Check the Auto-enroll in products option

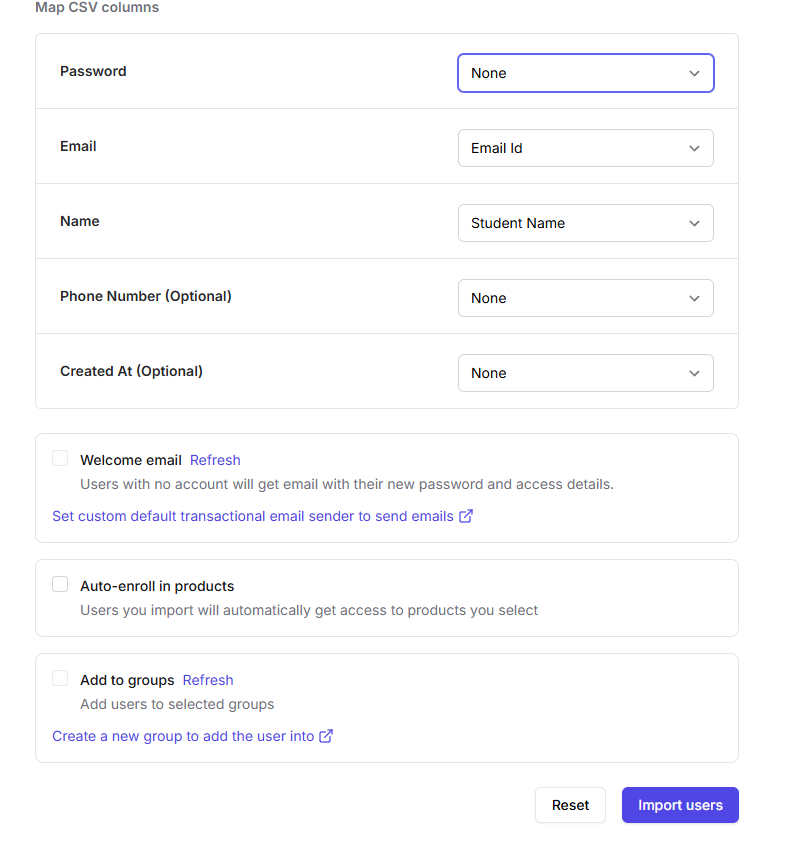pos(60,585)
